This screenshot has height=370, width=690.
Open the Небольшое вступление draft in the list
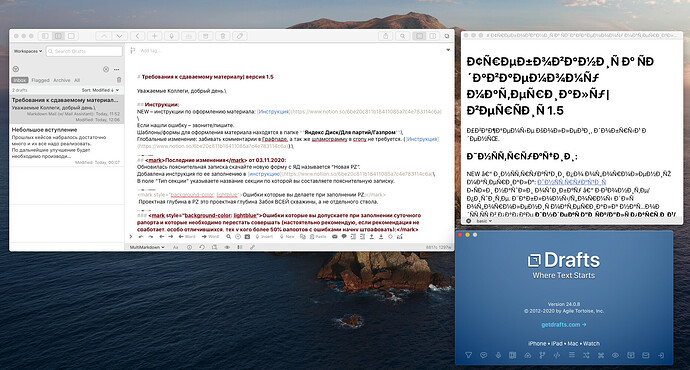(67, 145)
